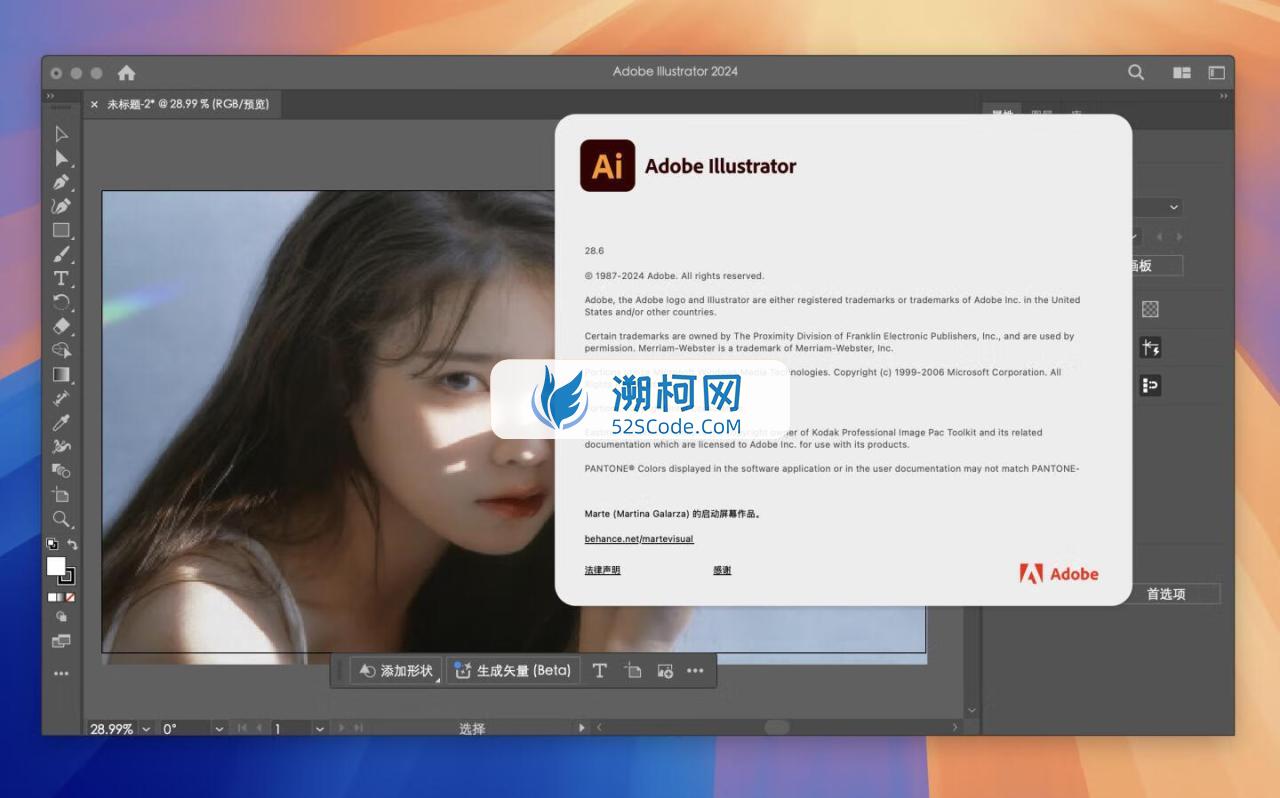Click vertical scrollbar down arrow
The height and width of the screenshot is (798, 1280).
(971, 710)
